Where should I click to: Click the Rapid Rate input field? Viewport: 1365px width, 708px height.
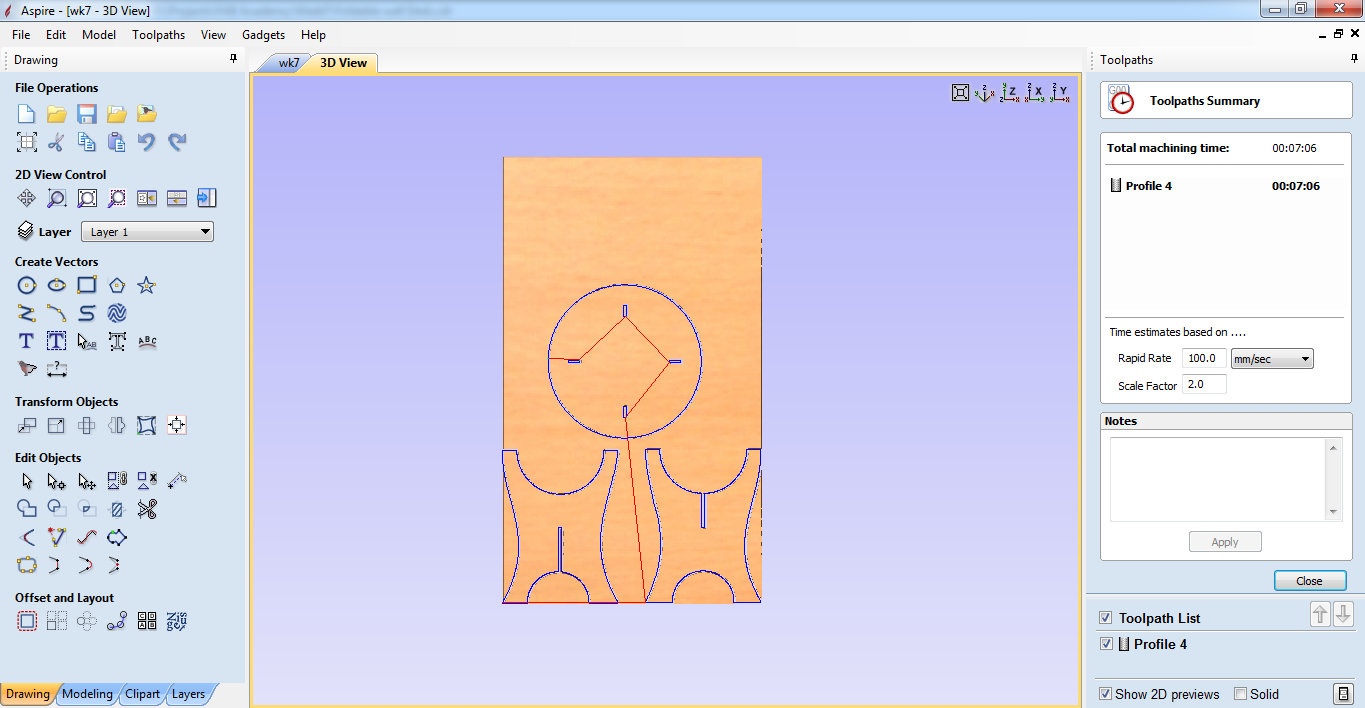(1204, 358)
